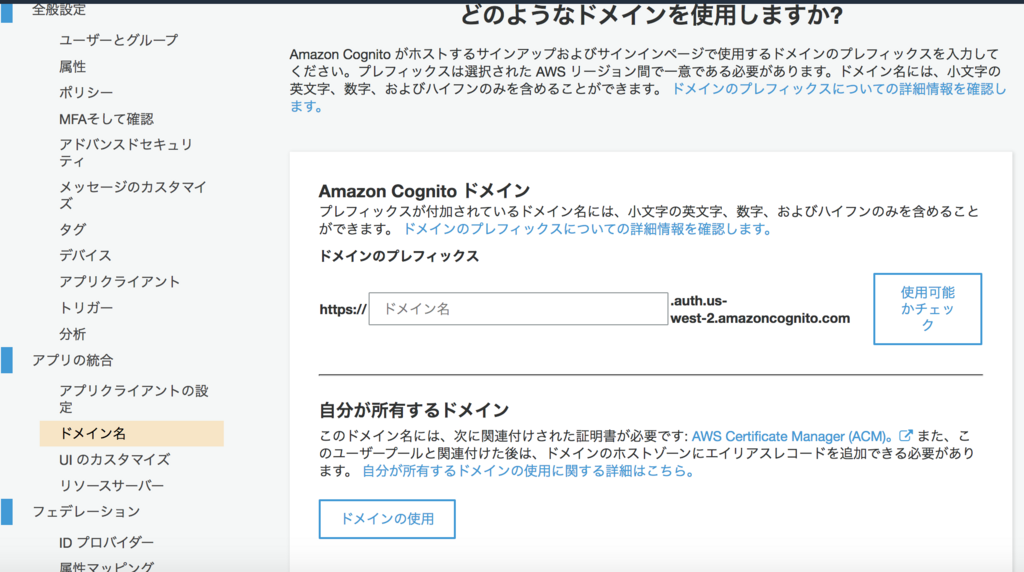
Task: Open タグ sidebar item
Action: 72,229
